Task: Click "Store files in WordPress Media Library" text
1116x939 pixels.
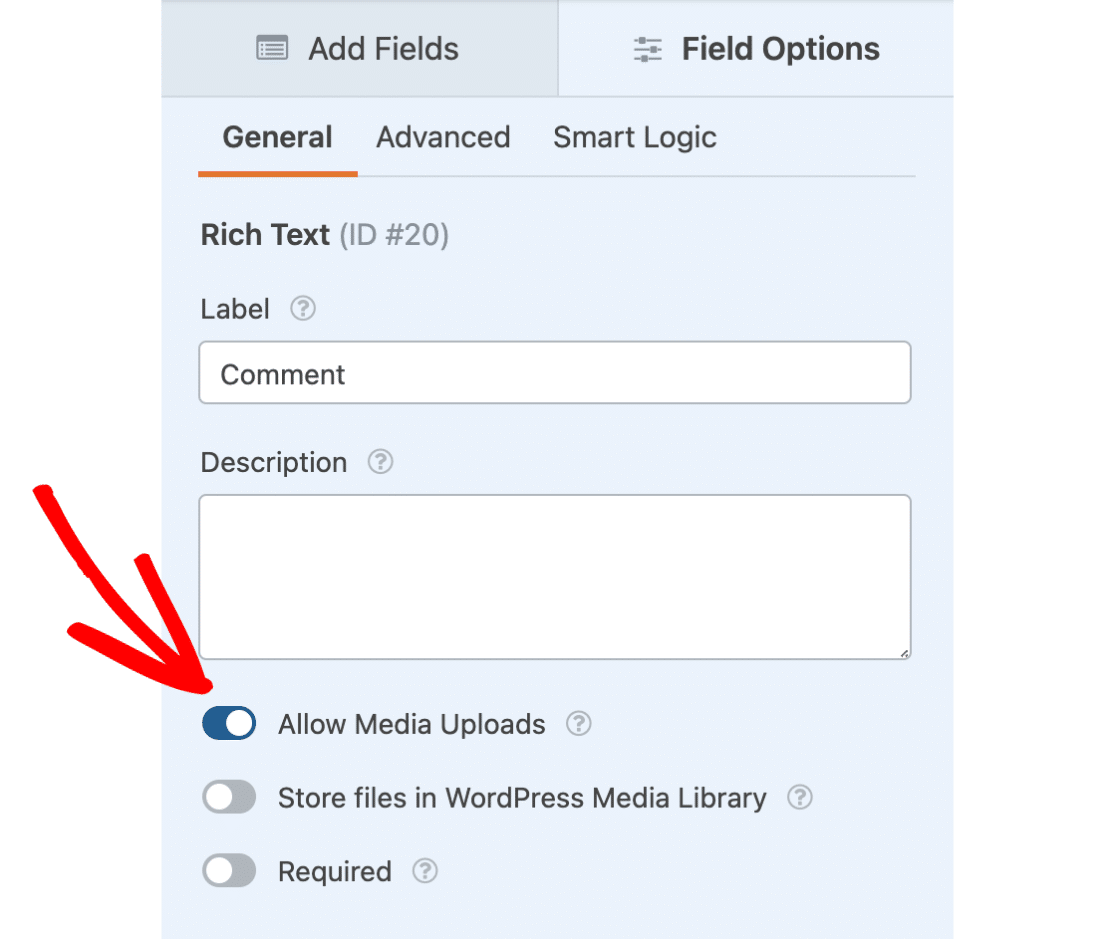Action: point(522,798)
